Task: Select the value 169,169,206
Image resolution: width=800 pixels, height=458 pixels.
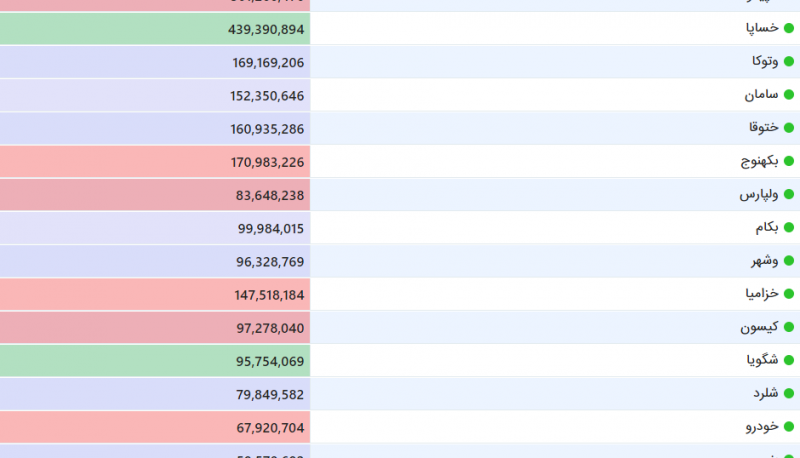Action: tap(268, 63)
